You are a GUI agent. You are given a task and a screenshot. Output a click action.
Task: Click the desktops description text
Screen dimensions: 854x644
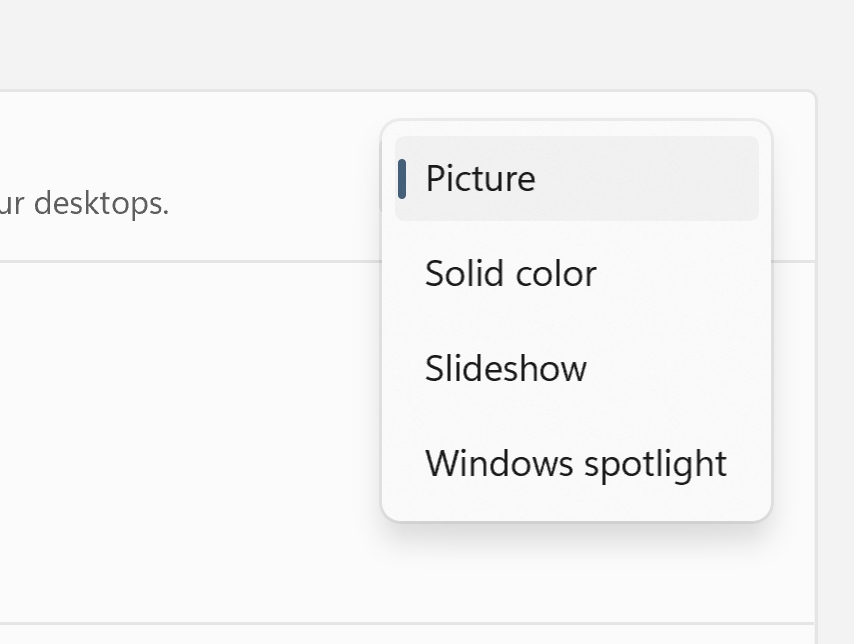pyautogui.click(x=85, y=204)
